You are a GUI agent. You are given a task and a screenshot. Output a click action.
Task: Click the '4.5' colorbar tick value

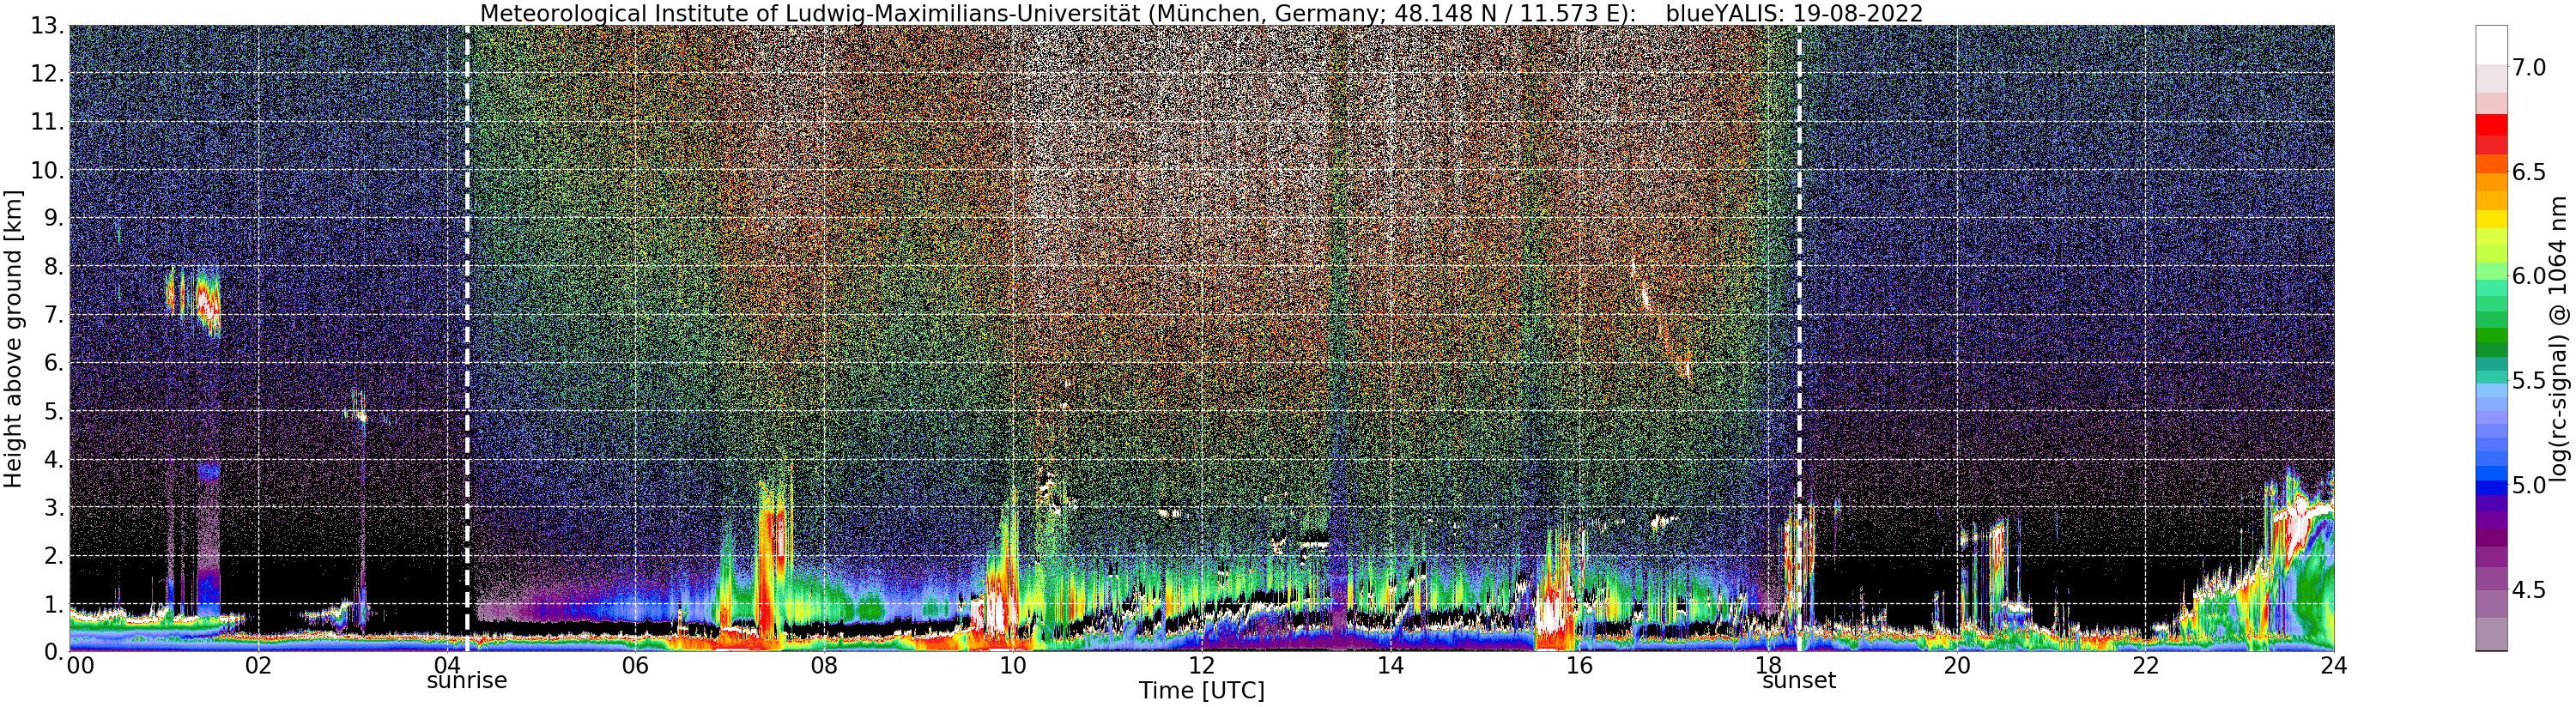click(x=2529, y=590)
